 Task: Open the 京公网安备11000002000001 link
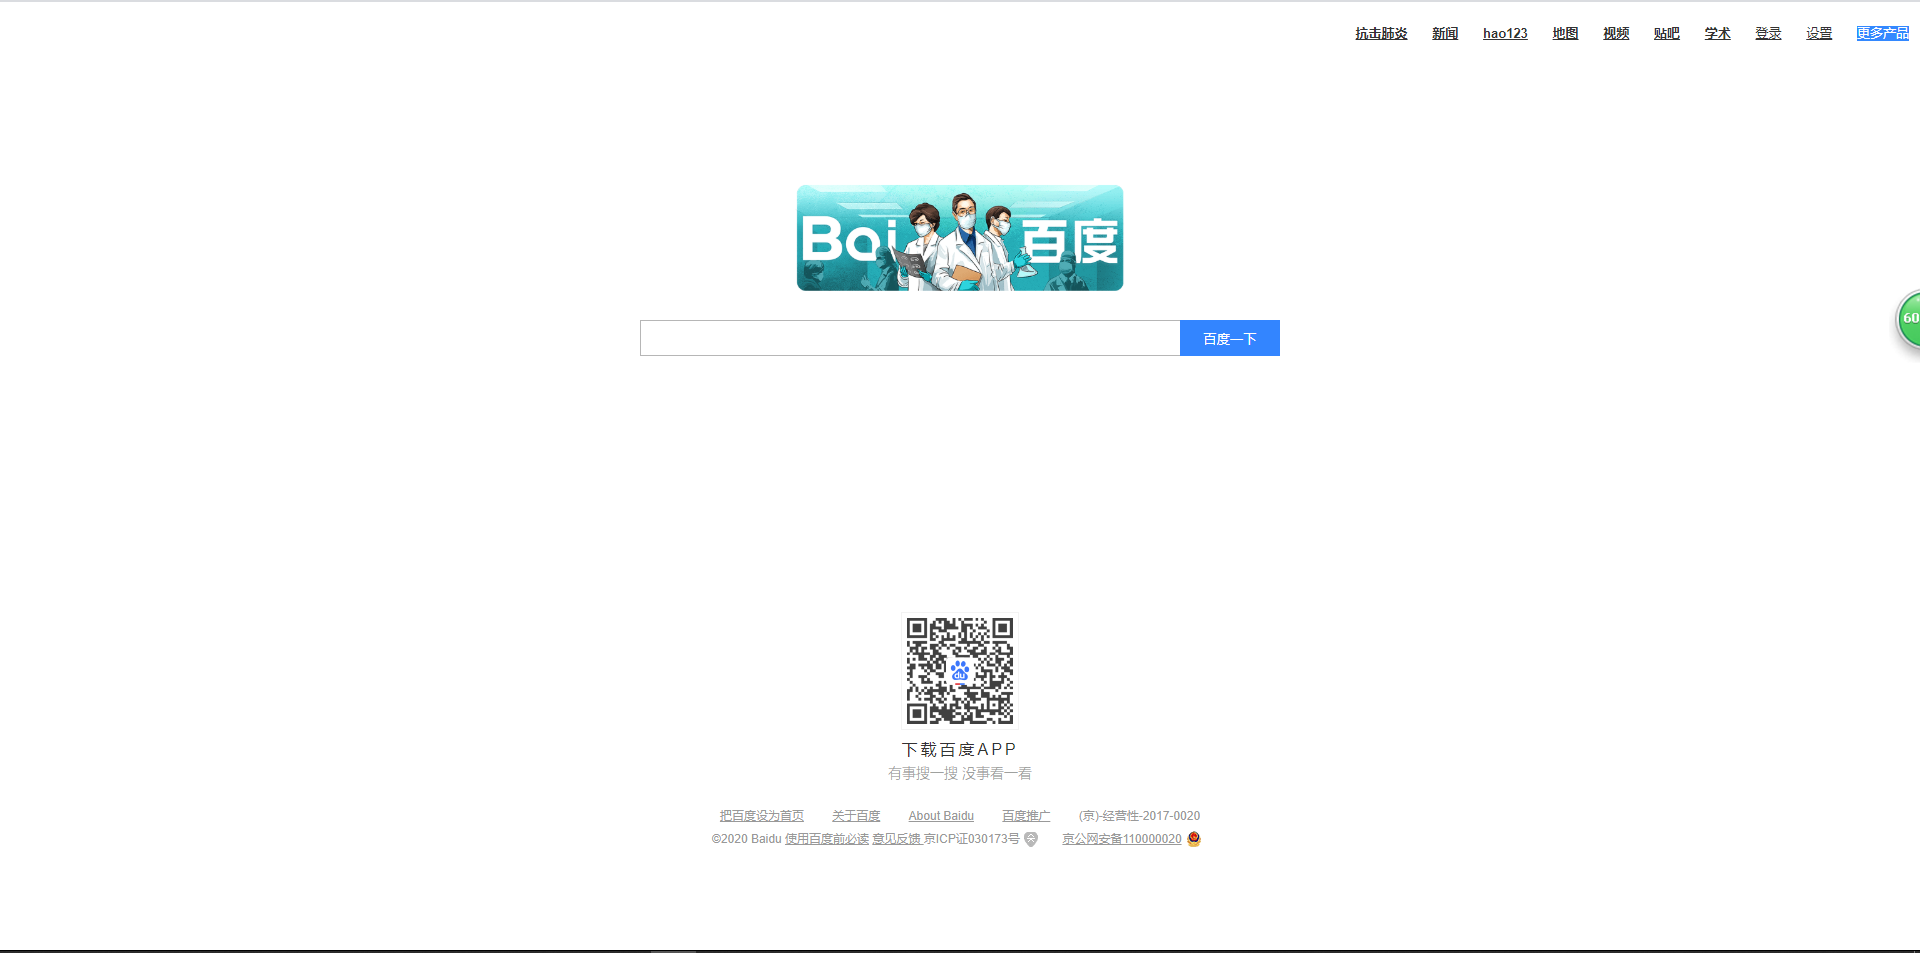(x=1122, y=839)
